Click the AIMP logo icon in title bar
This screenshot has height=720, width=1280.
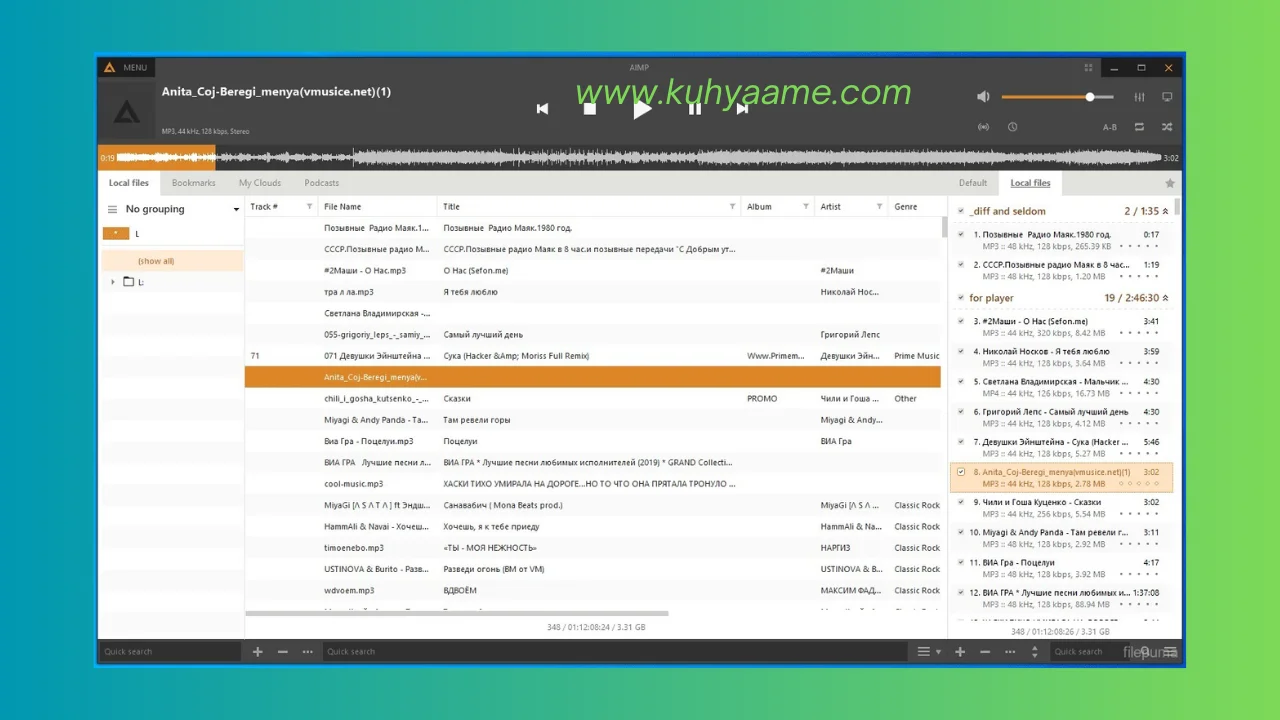[110, 68]
